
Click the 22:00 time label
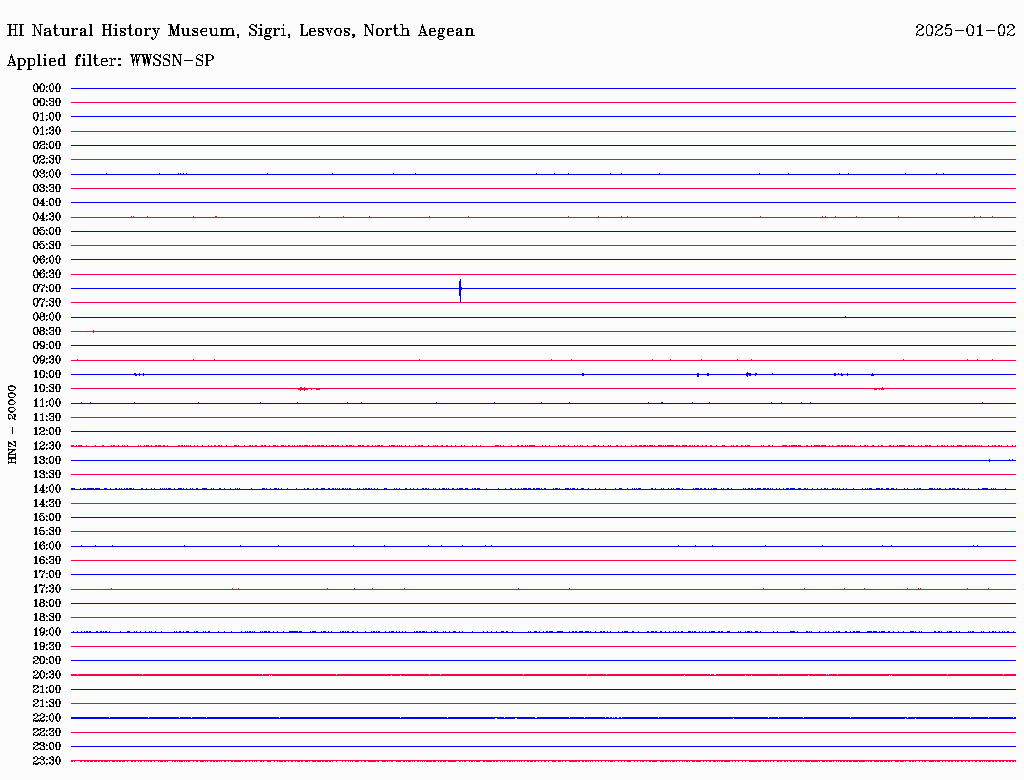(x=47, y=718)
